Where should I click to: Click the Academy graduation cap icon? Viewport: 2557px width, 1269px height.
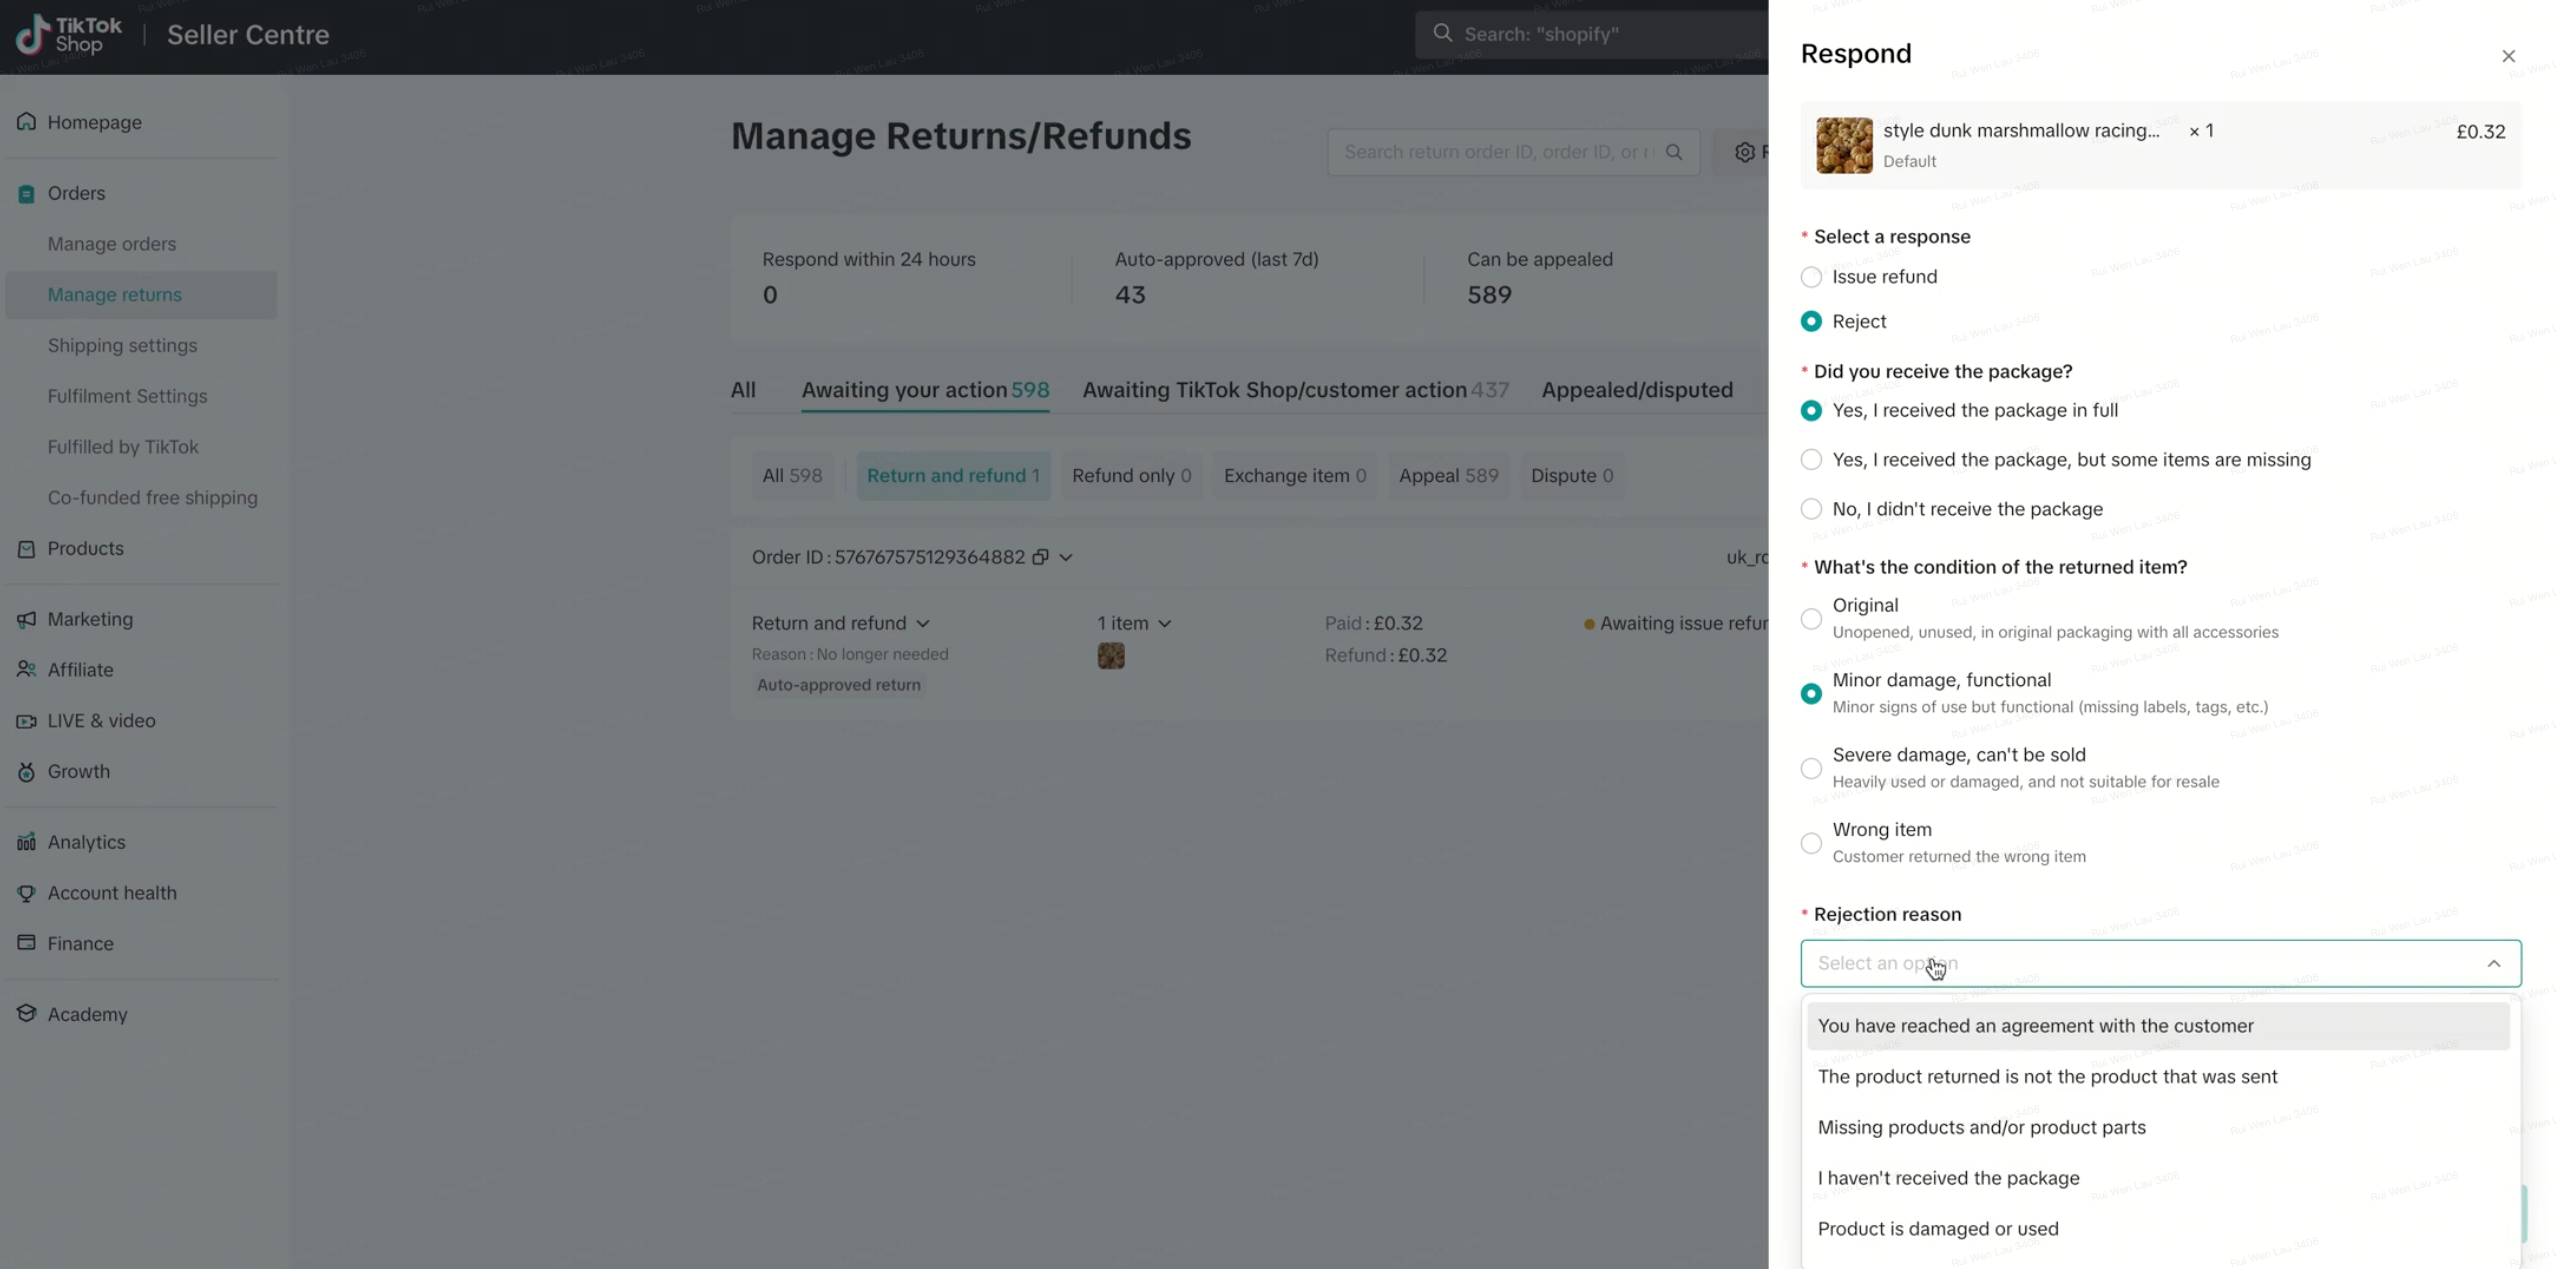click(27, 1013)
